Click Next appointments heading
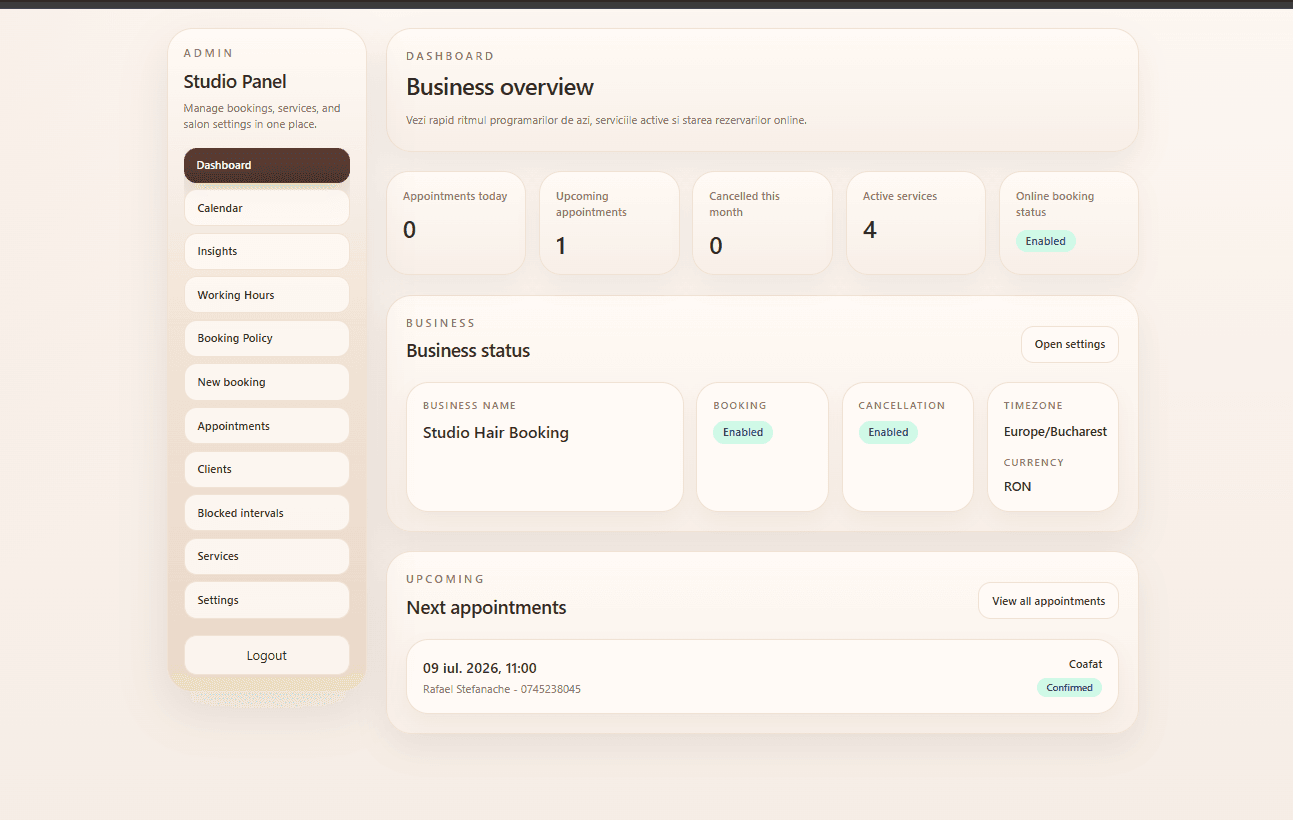 pos(486,608)
